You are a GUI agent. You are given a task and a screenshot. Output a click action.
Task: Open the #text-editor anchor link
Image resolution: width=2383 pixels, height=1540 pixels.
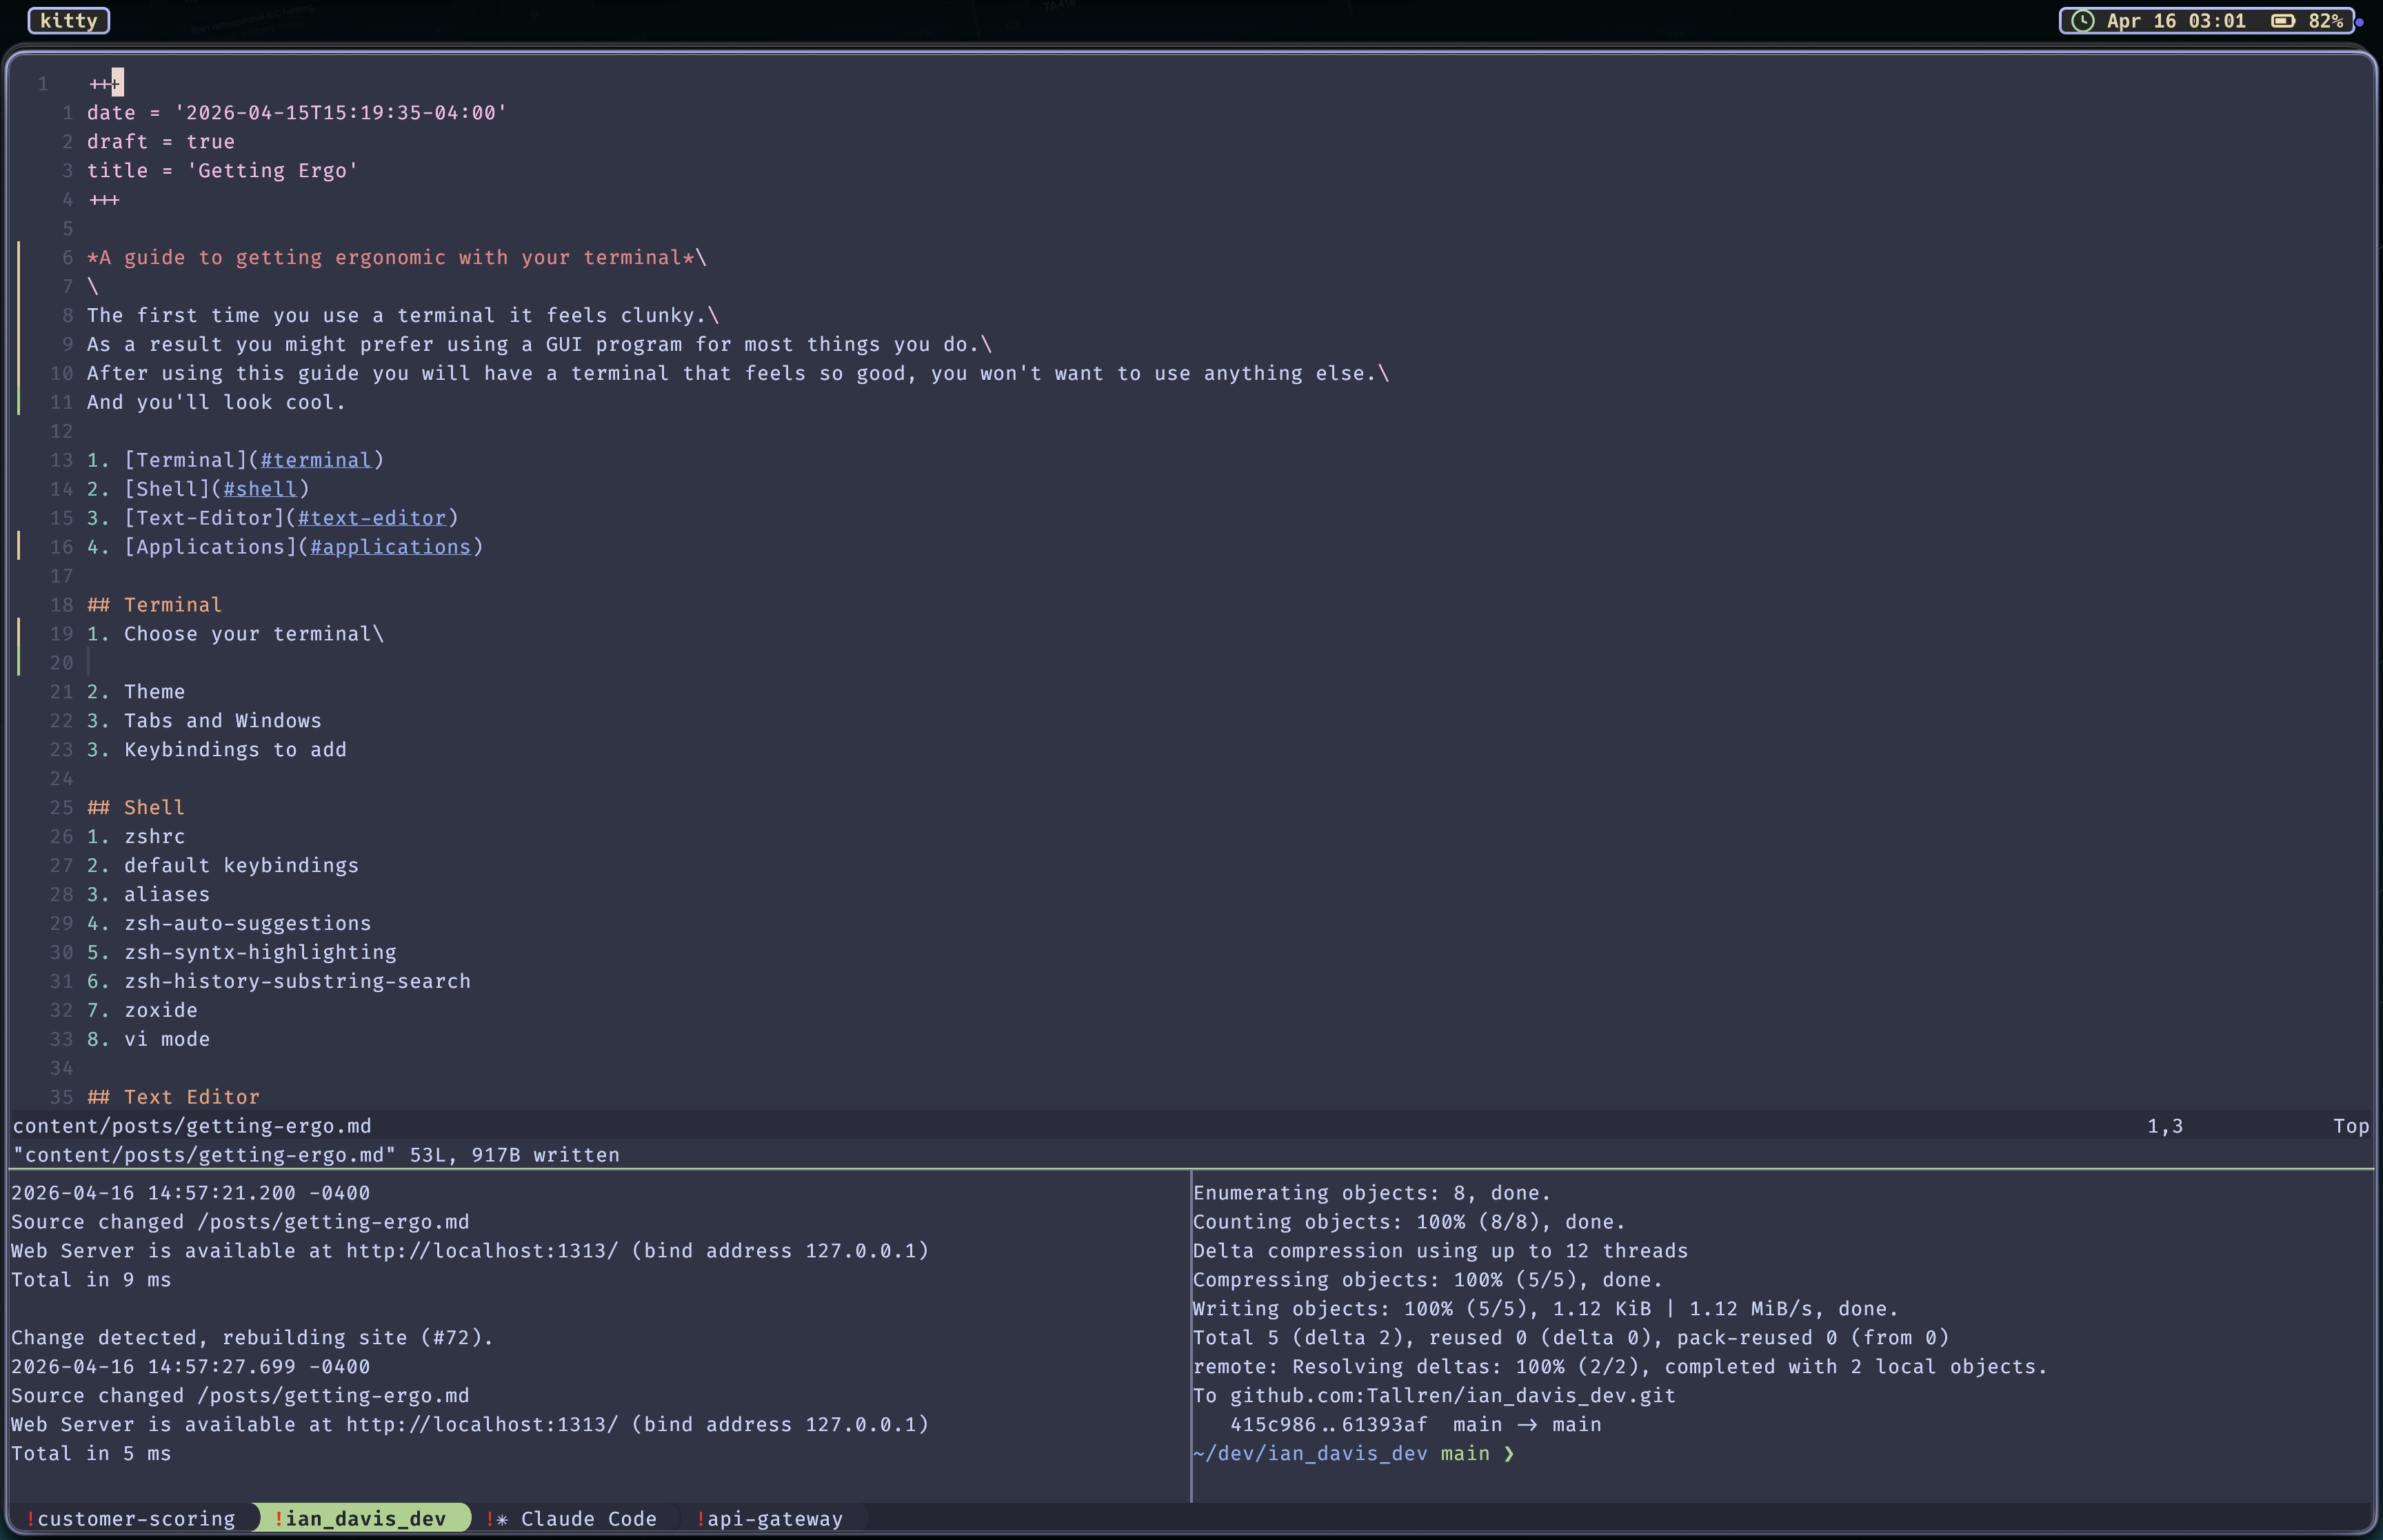pyautogui.click(x=372, y=518)
